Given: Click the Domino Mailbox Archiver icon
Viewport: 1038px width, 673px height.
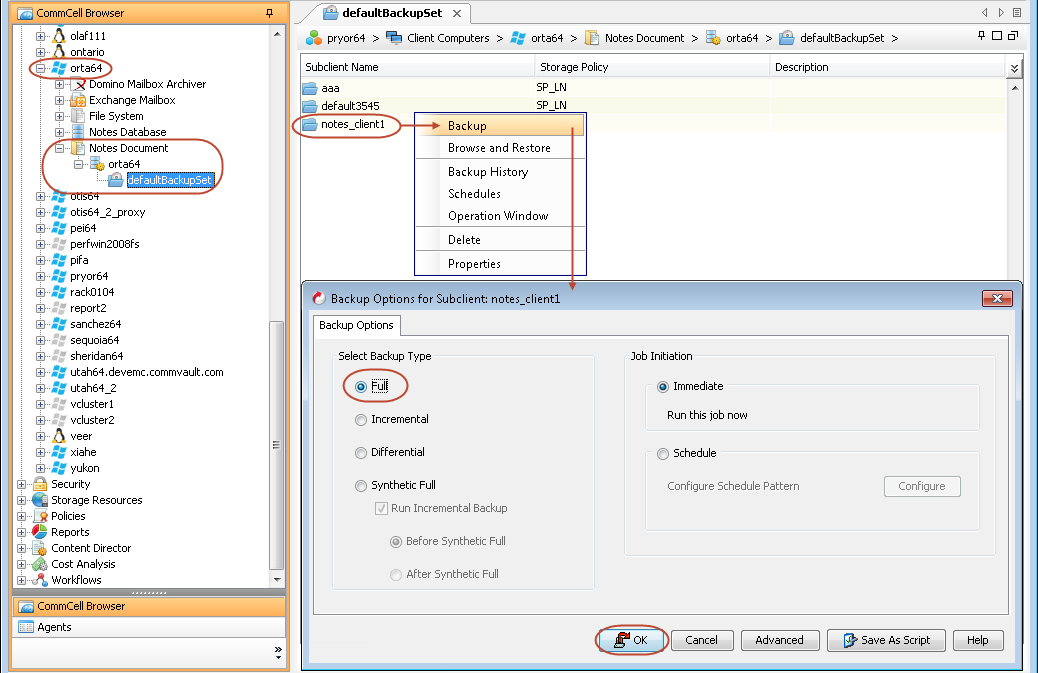Looking at the screenshot, I should coord(78,84).
